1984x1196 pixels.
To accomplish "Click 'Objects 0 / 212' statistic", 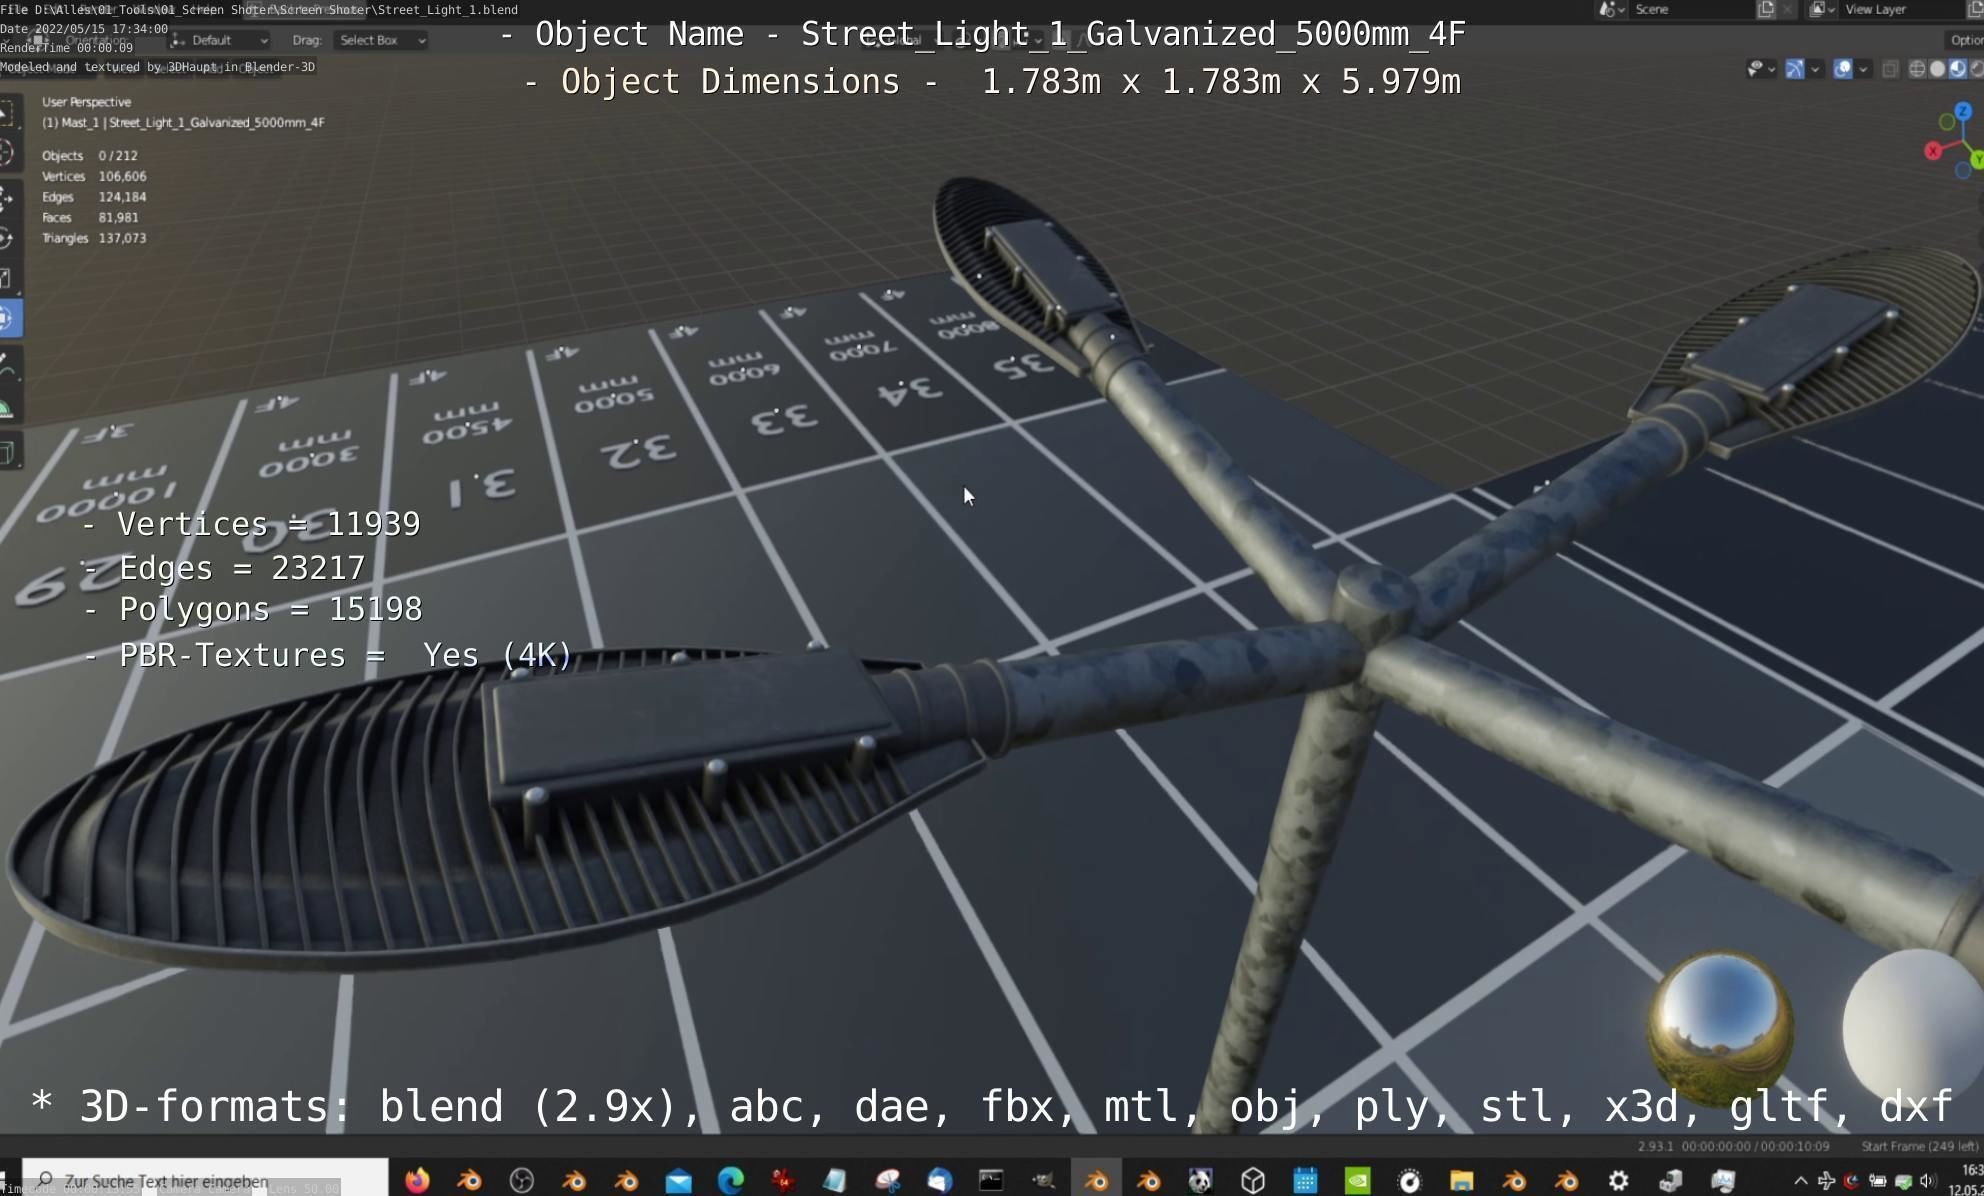I will (90, 156).
